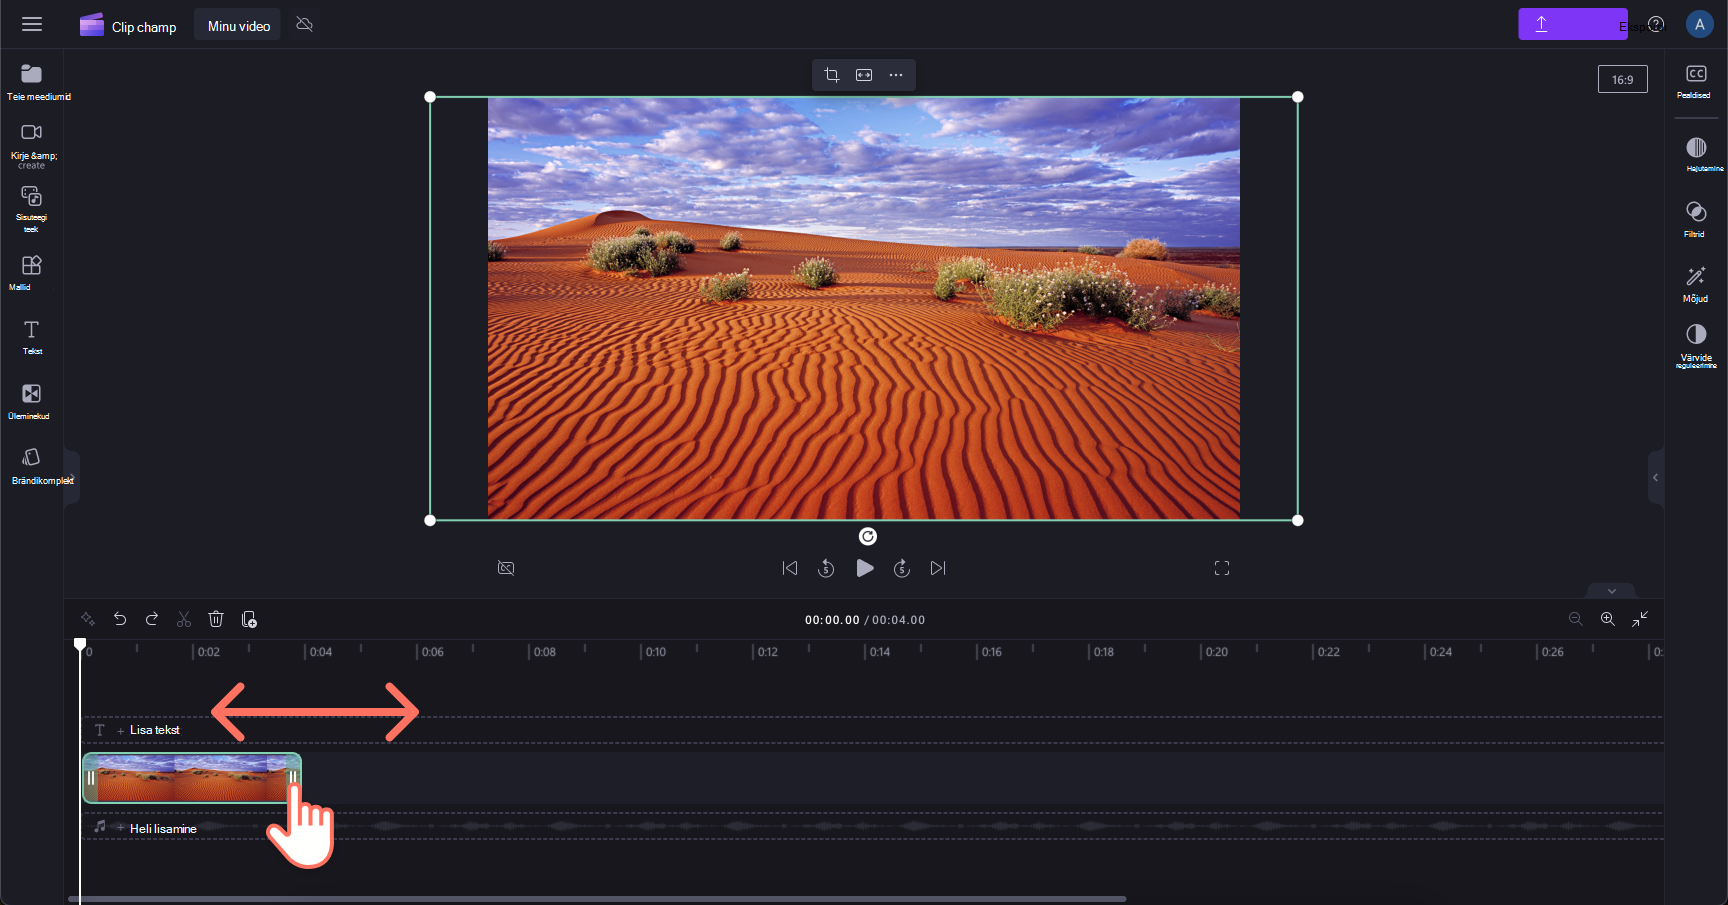Collapse the timeline with down chevron
1728x905 pixels.
(1611, 591)
